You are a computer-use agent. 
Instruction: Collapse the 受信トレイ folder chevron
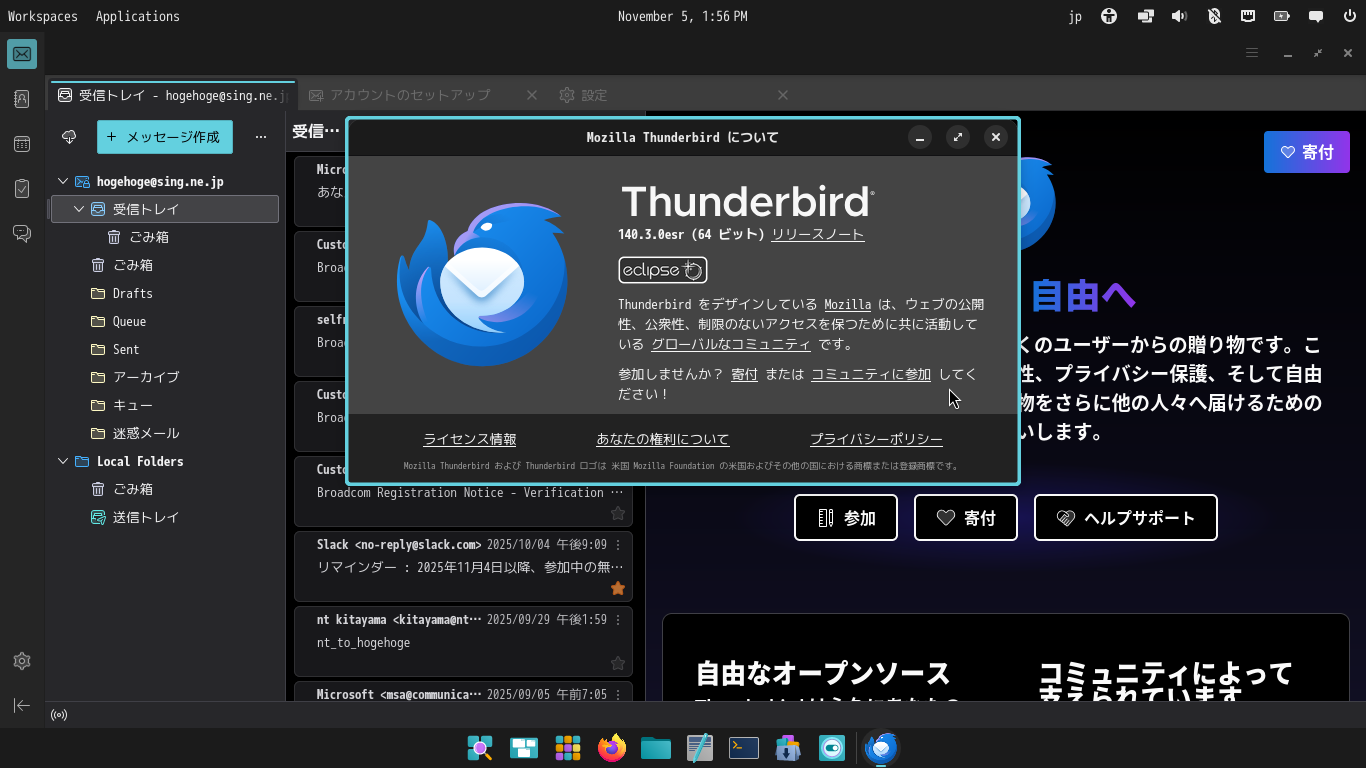click(79, 209)
